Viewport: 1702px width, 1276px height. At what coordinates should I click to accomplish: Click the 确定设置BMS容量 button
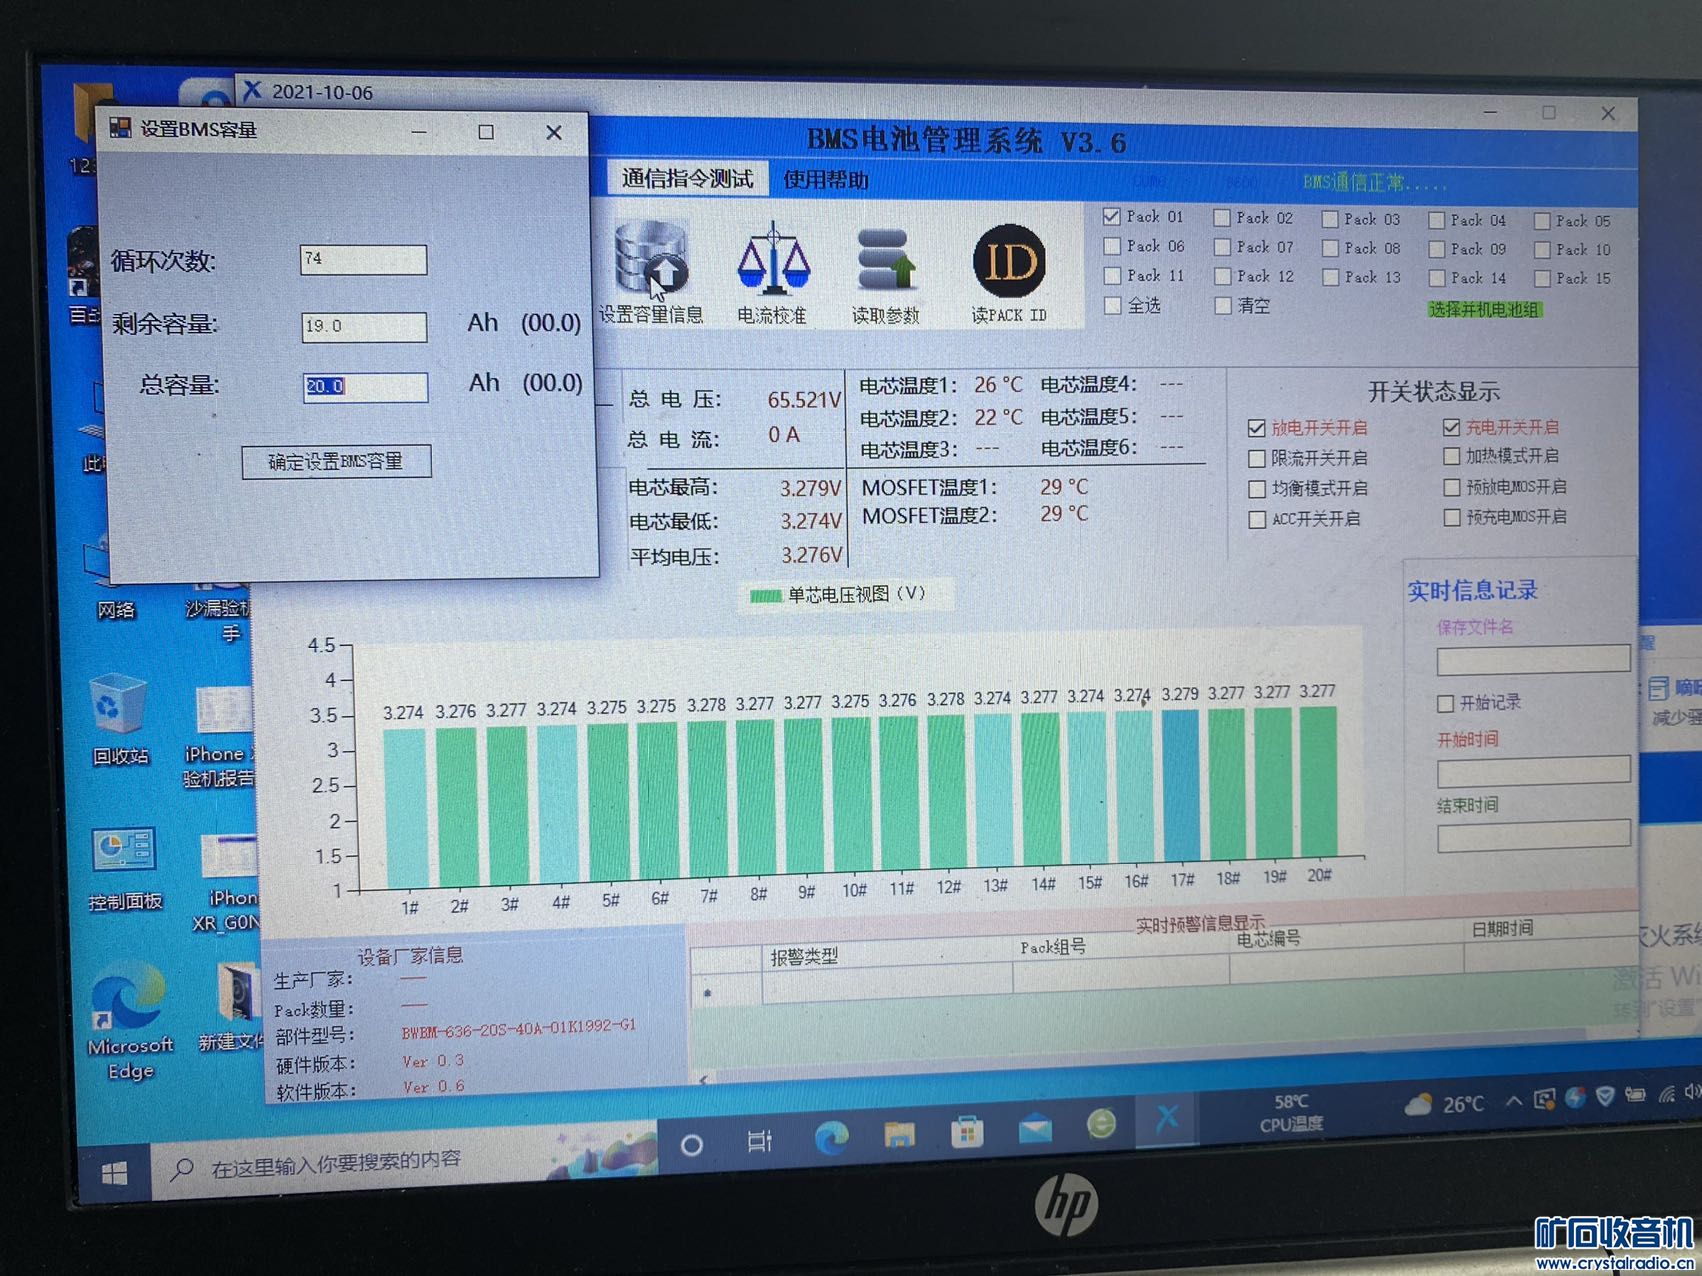(x=337, y=461)
